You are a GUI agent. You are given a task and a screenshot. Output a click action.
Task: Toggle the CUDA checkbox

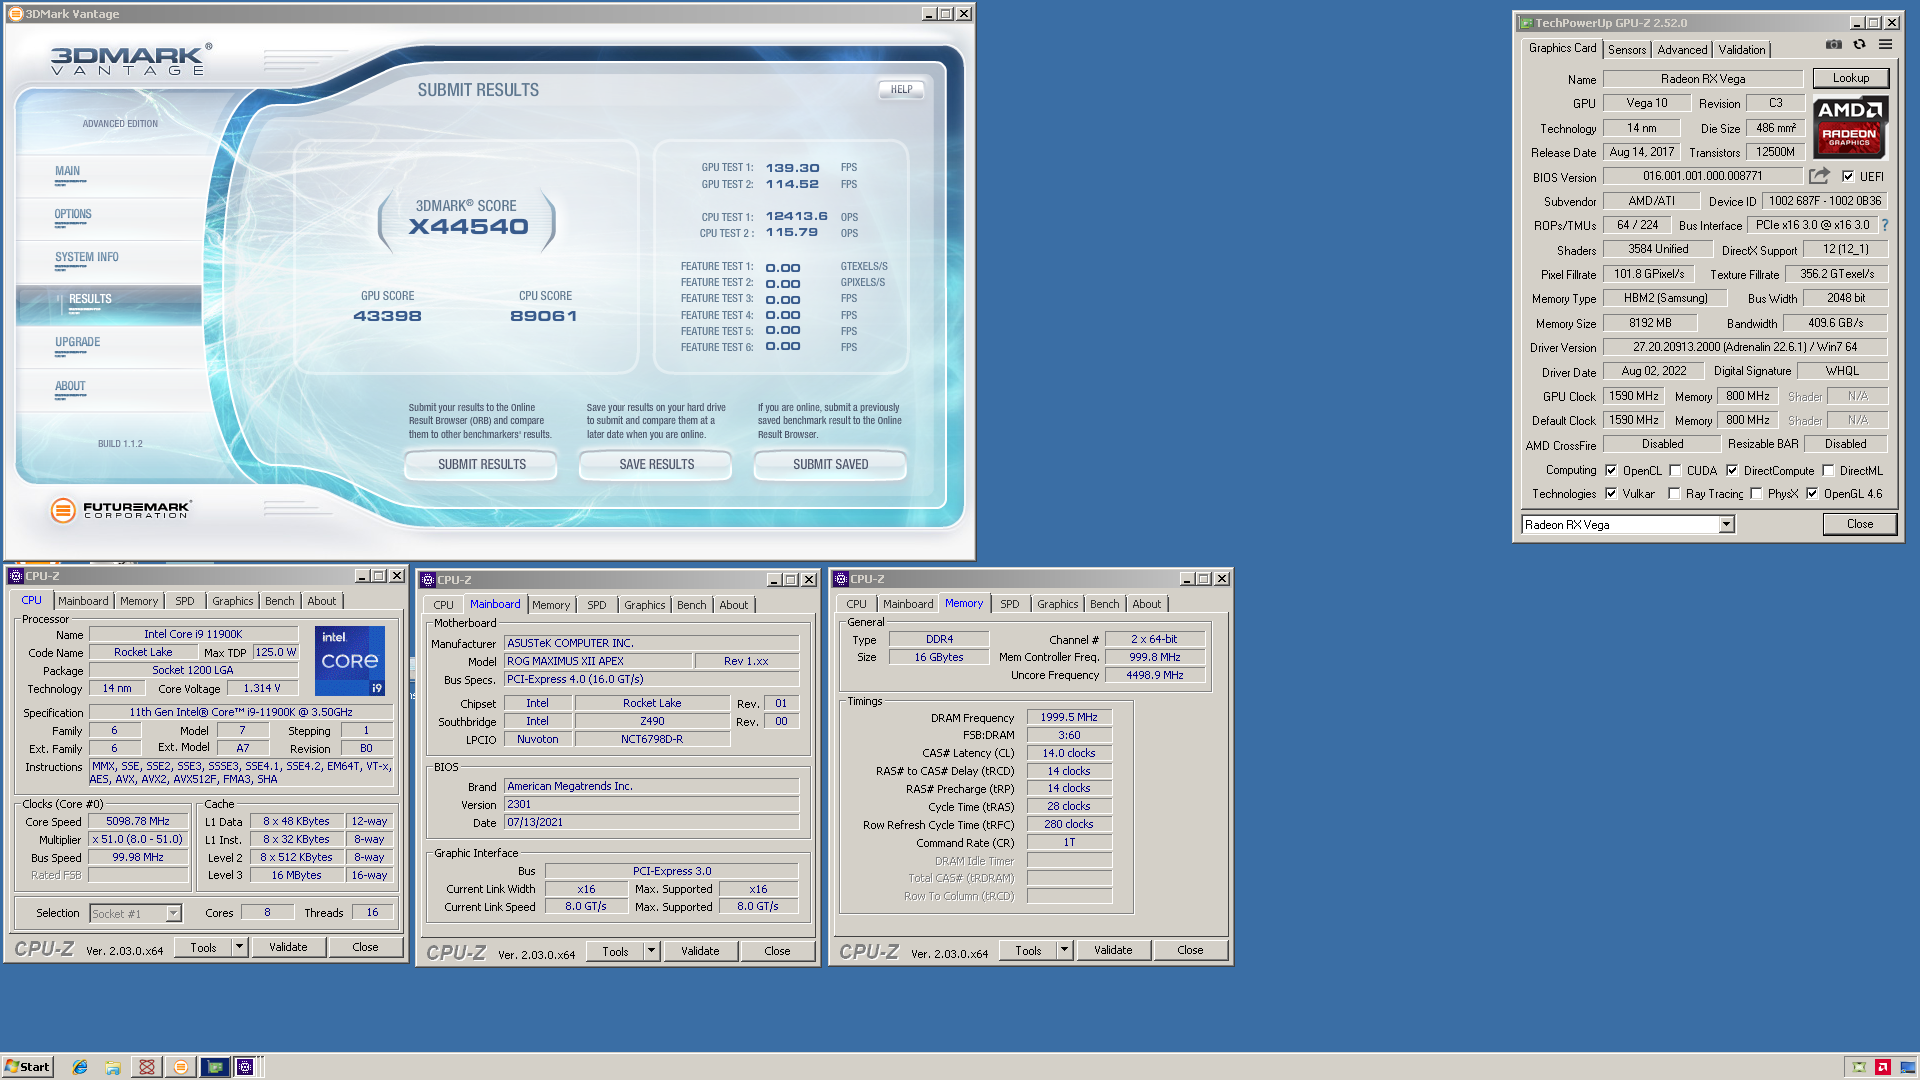click(1675, 471)
